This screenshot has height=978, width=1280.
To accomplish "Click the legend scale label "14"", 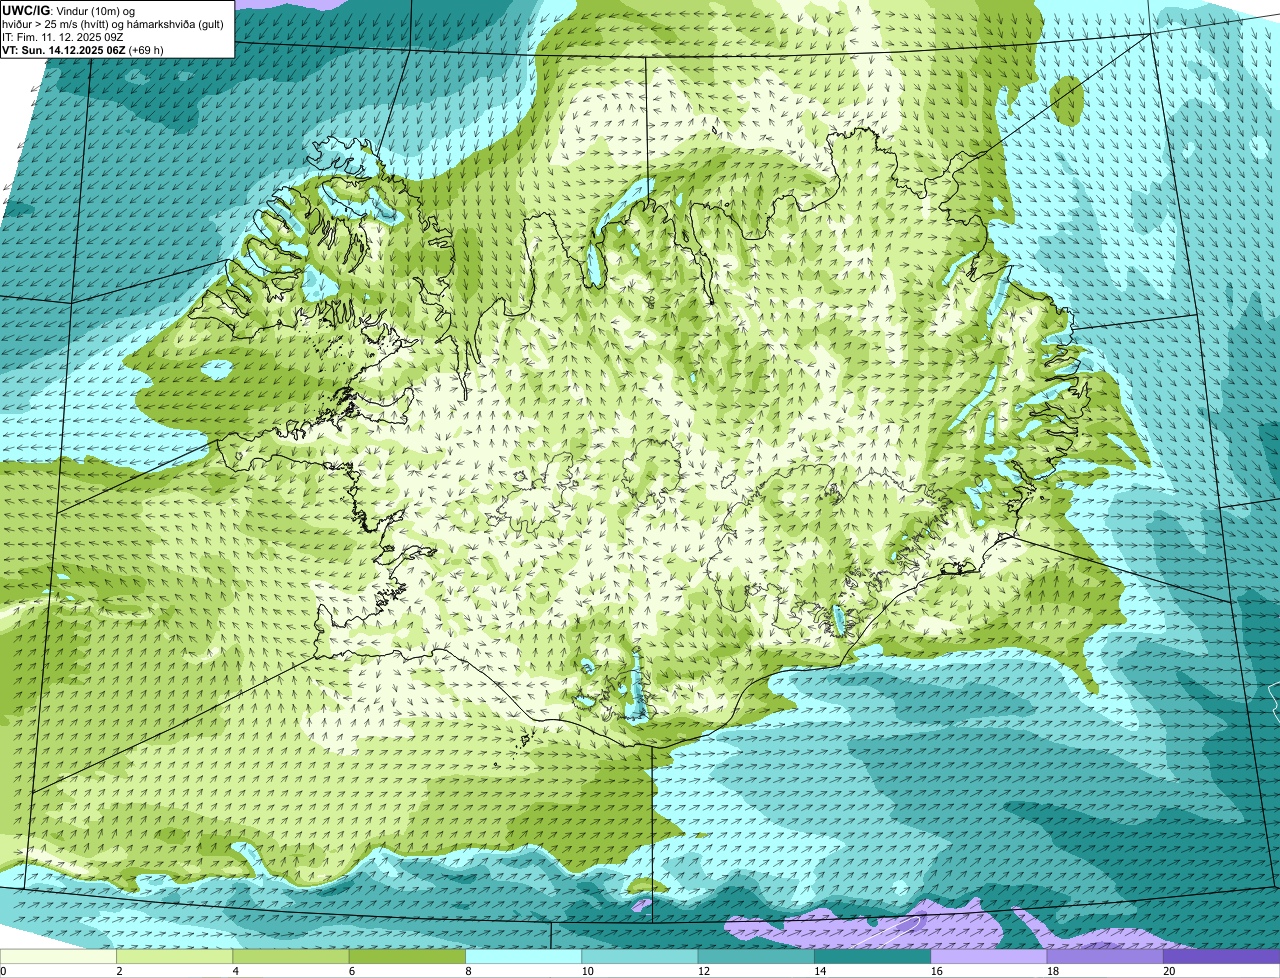I will point(819,971).
